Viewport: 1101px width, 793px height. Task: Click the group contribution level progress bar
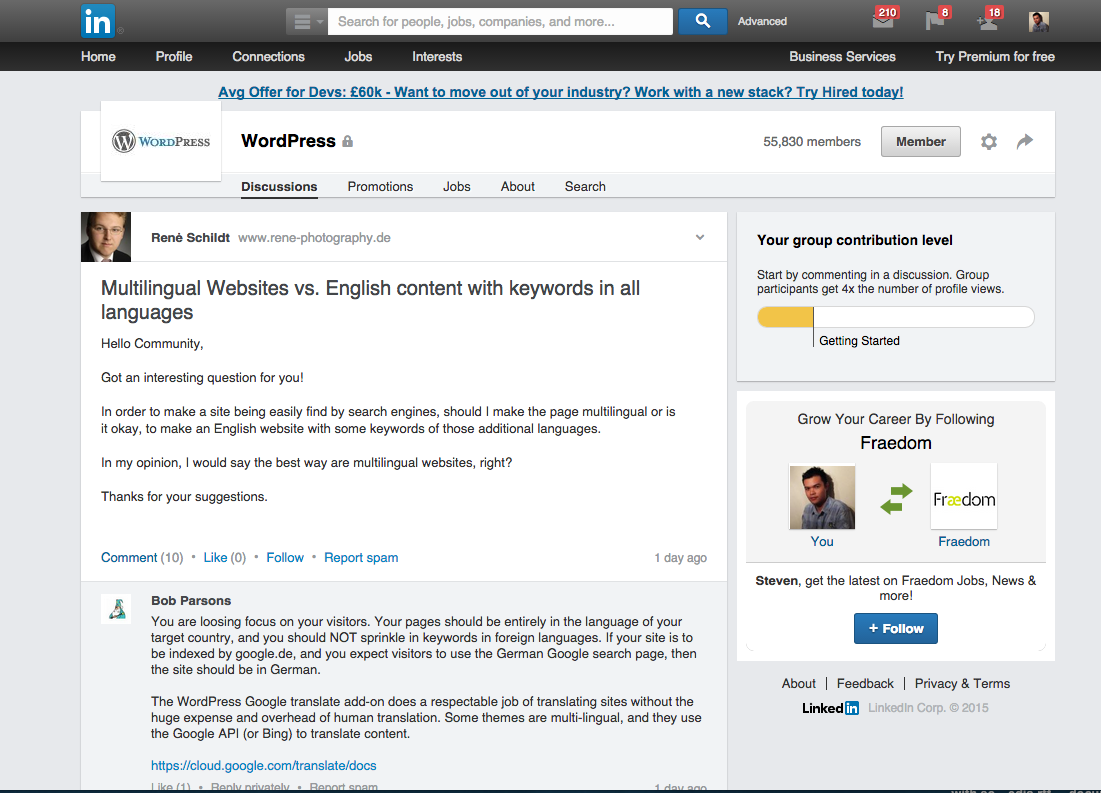click(895, 317)
